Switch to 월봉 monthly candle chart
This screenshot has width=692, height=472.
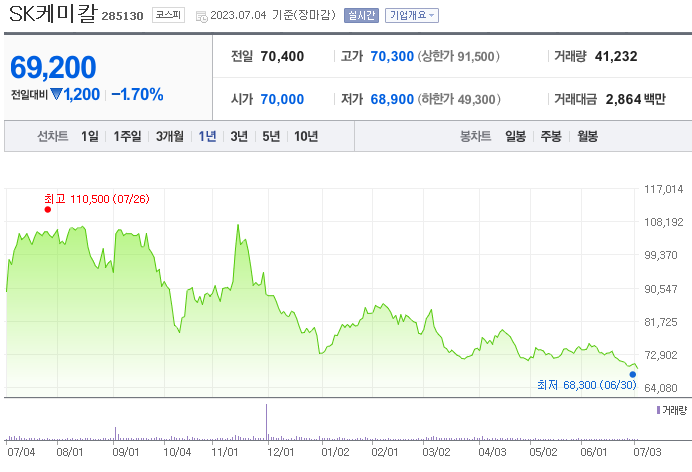(x=587, y=136)
